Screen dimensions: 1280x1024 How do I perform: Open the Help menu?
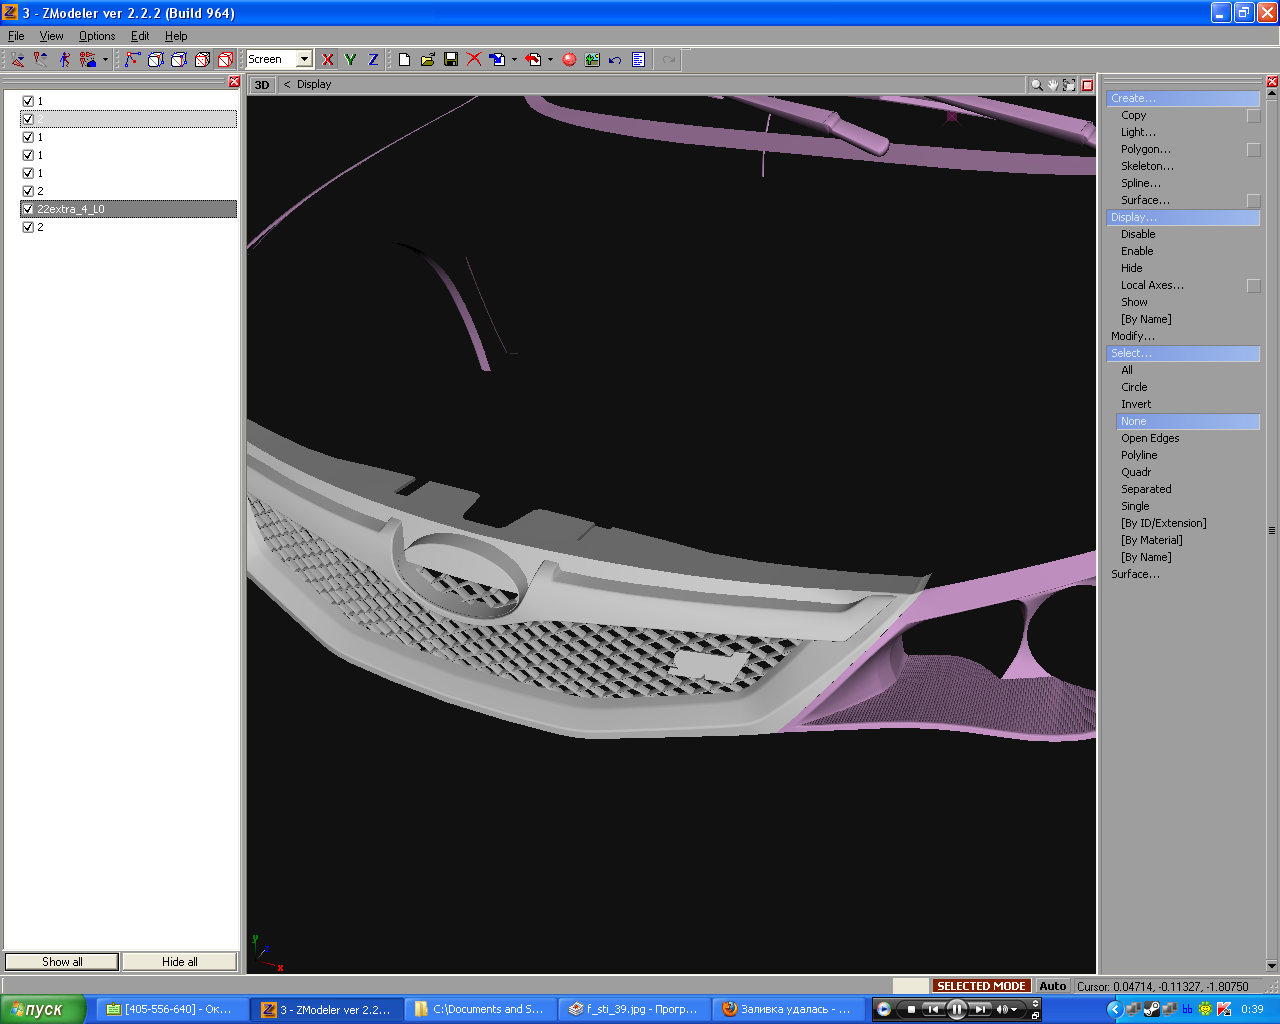[x=176, y=36]
